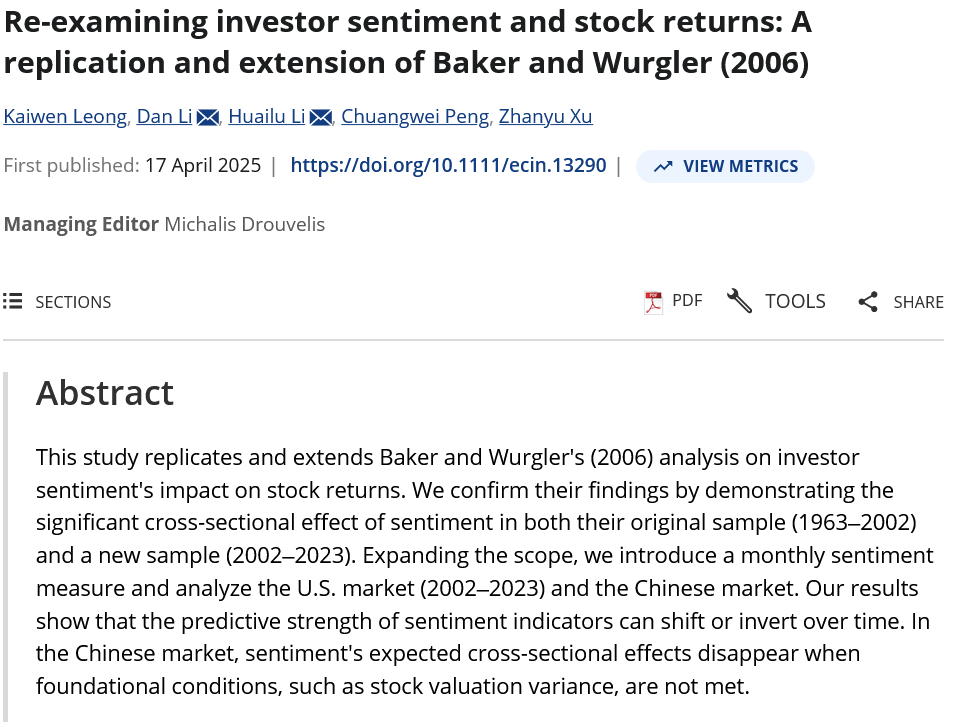Image resolution: width=965 pixels, height=722 pixels.
Task: Expand the Tools menu
Action: (x=794, y=301)
